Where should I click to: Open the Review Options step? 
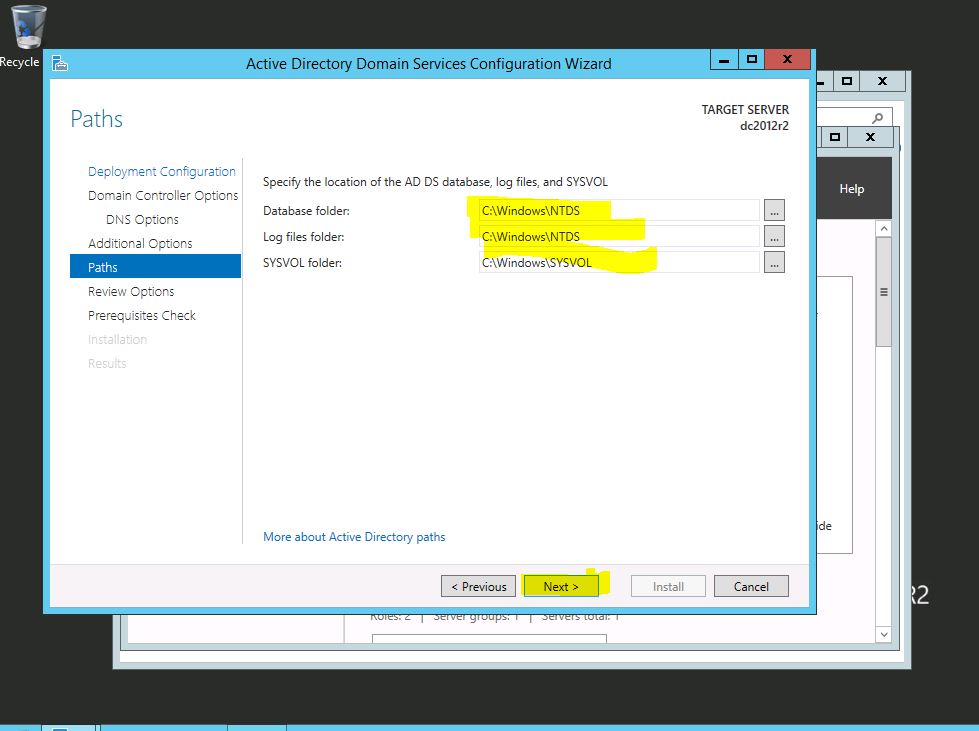click(x=131, y=292)
